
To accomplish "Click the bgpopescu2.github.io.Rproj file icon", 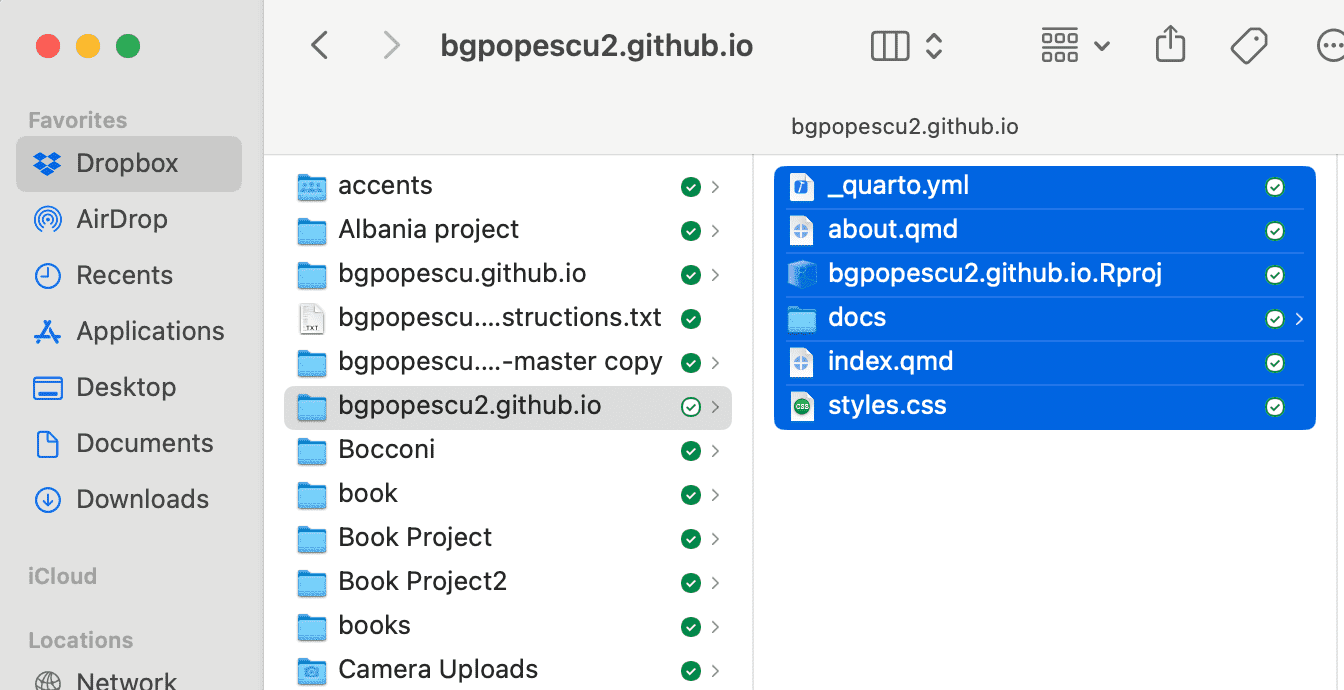I will click(x=802, y=274).
